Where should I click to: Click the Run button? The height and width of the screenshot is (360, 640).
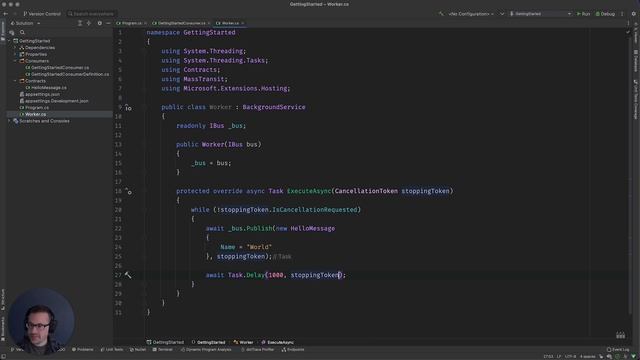click(583, 14)
